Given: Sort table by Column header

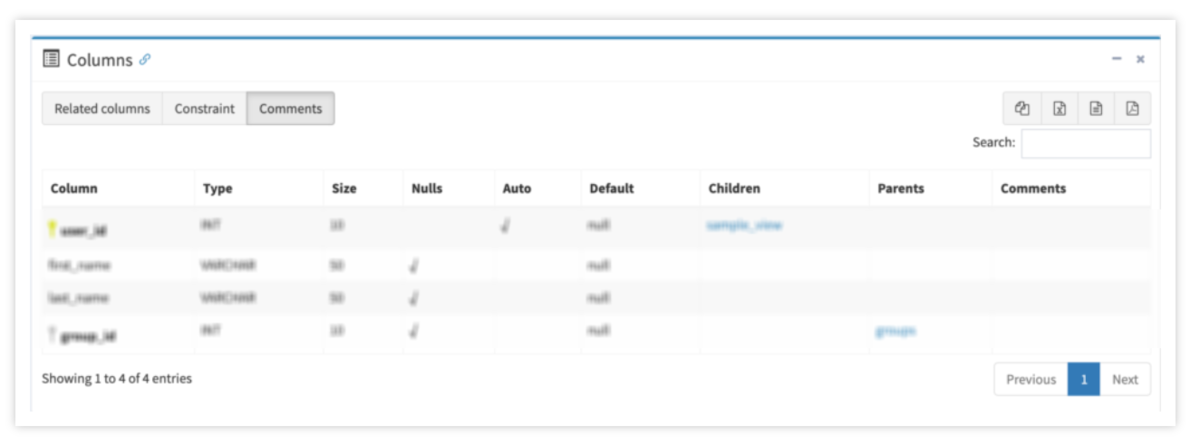Looking at the screenshot, I should point(74,188).
